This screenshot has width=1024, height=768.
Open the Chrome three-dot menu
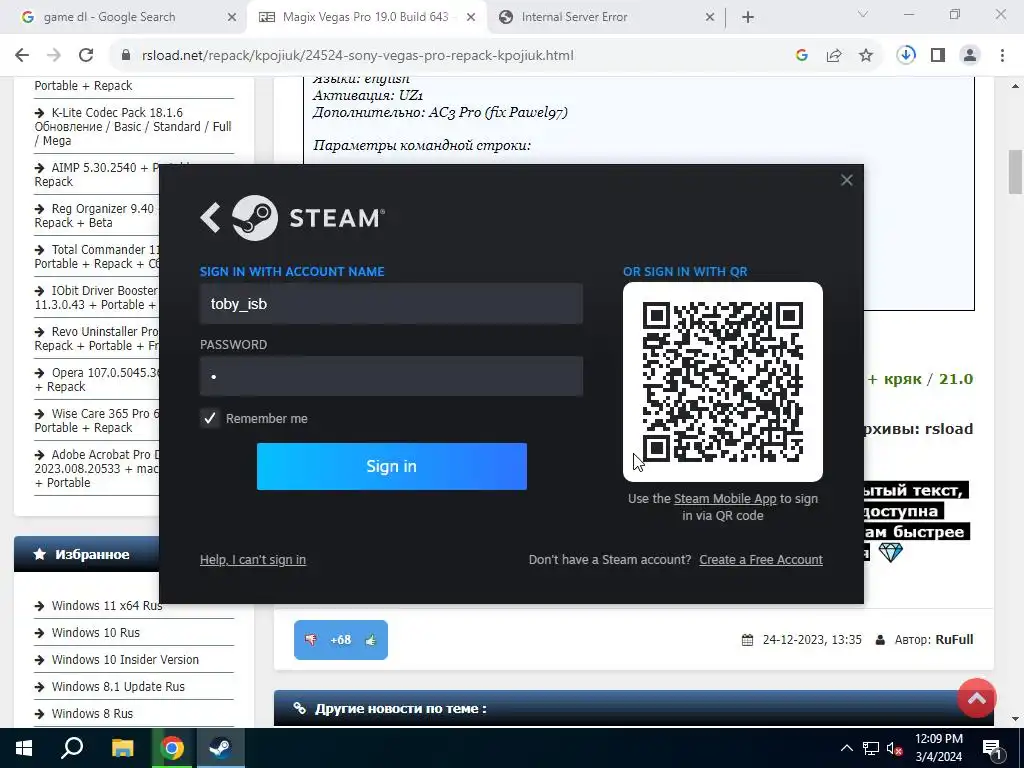click(1002, 56)
